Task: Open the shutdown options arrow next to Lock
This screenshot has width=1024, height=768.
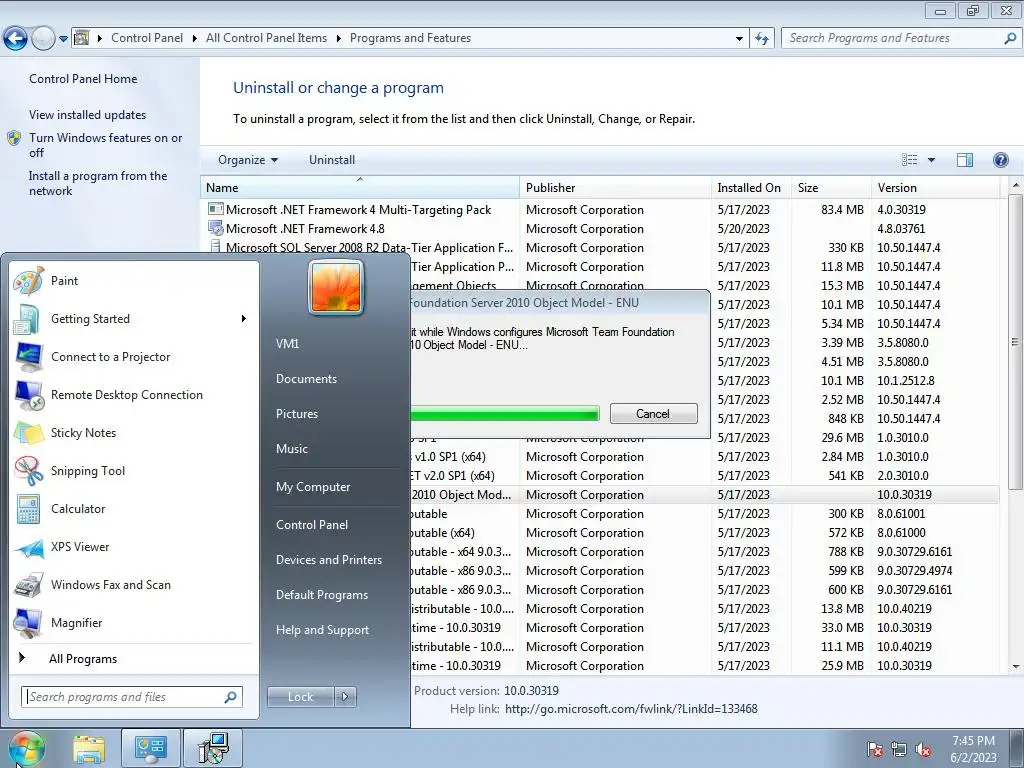Action: click(345, 697)
